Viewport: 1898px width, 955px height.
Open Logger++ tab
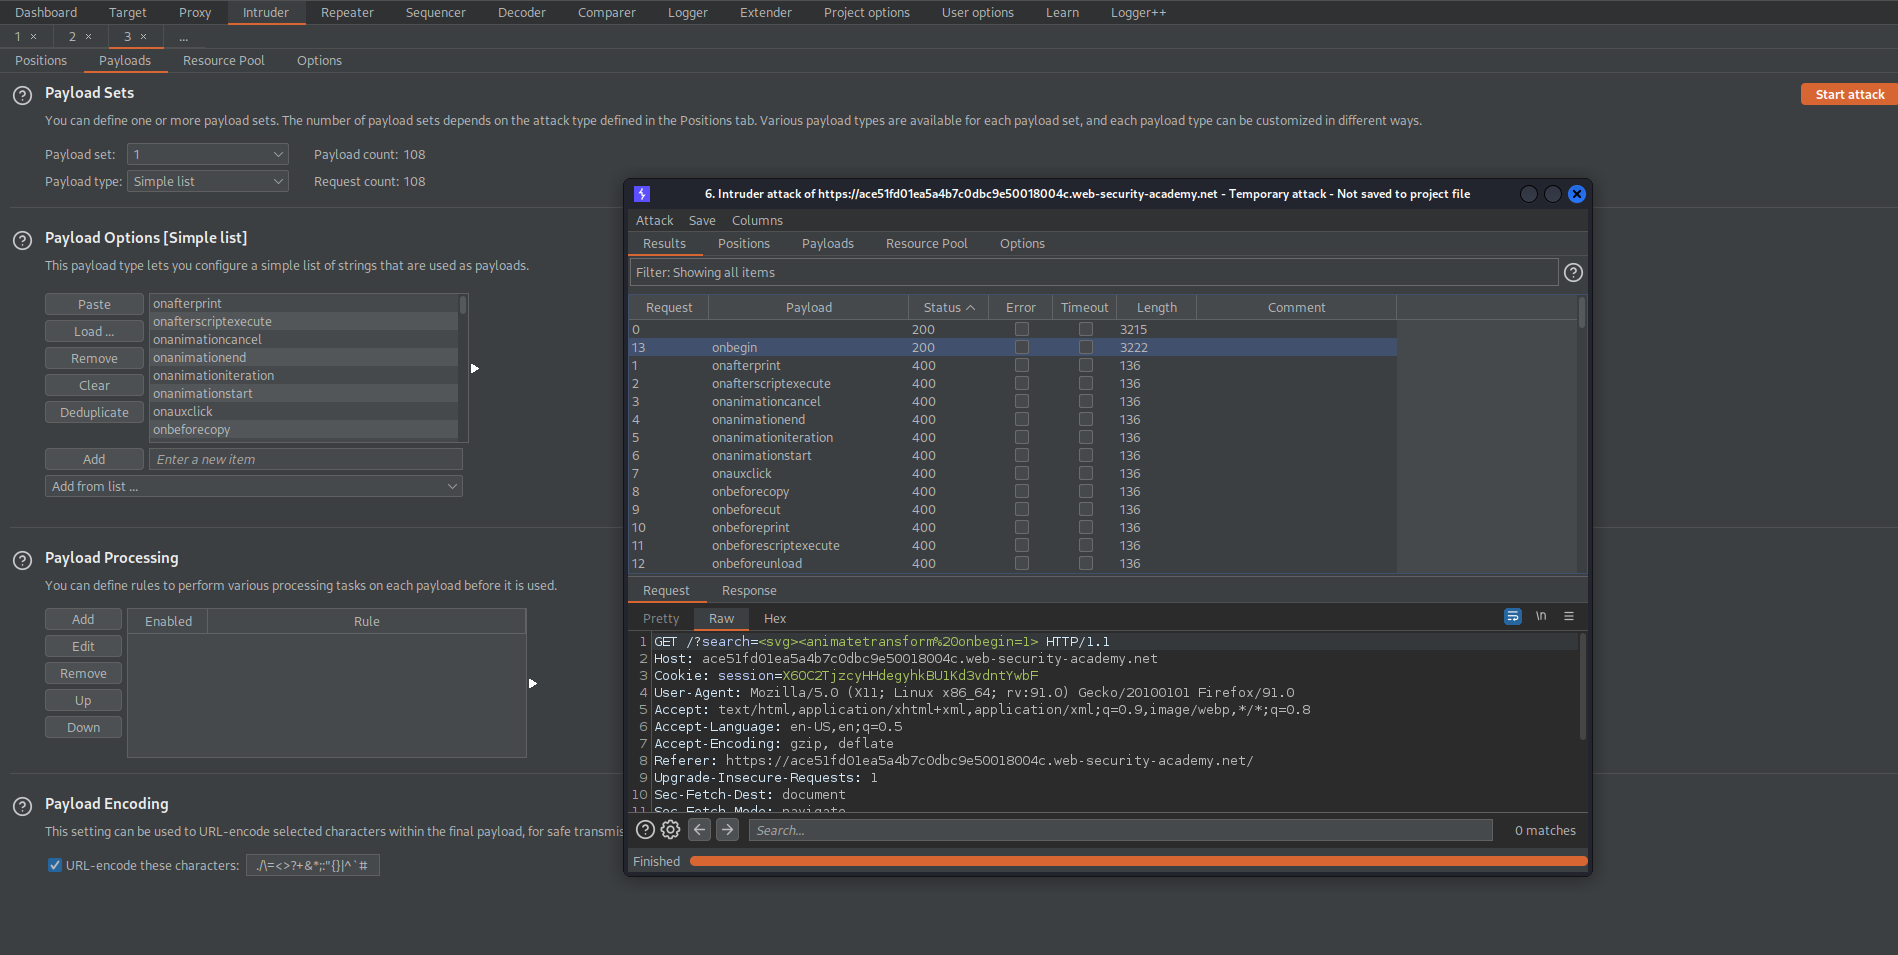[1138, 12]
